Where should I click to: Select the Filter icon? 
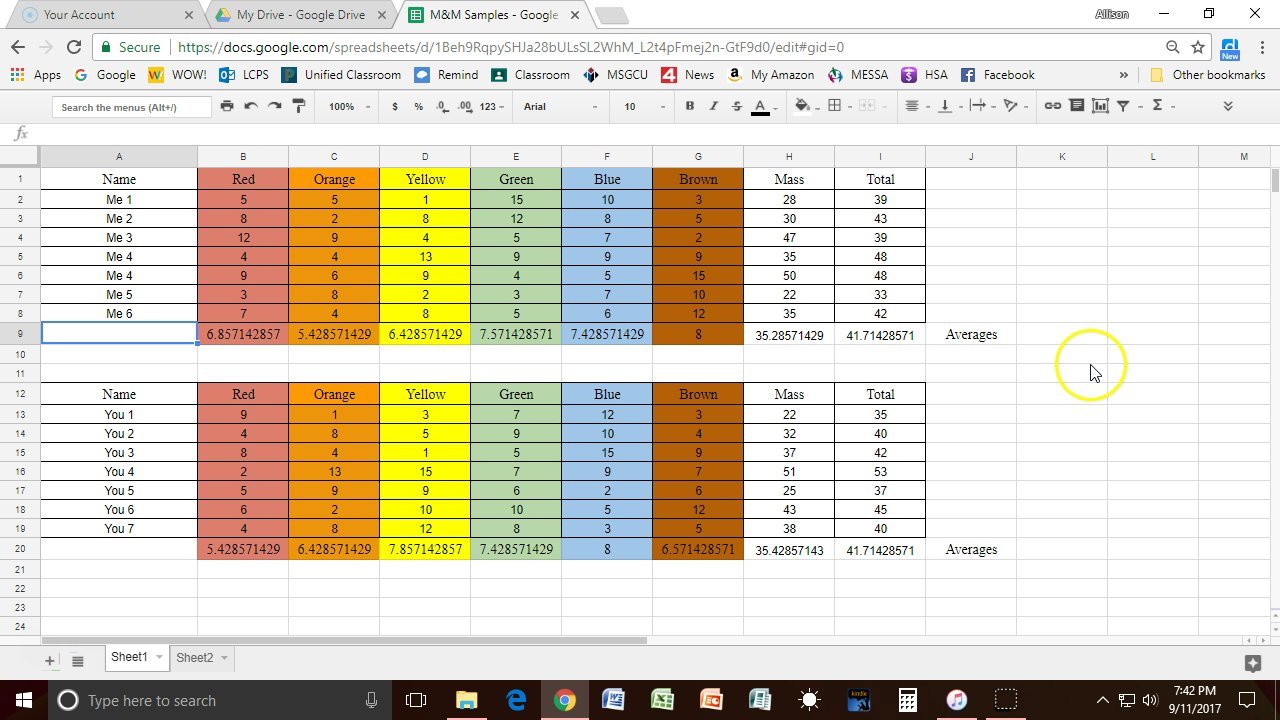1122,106
